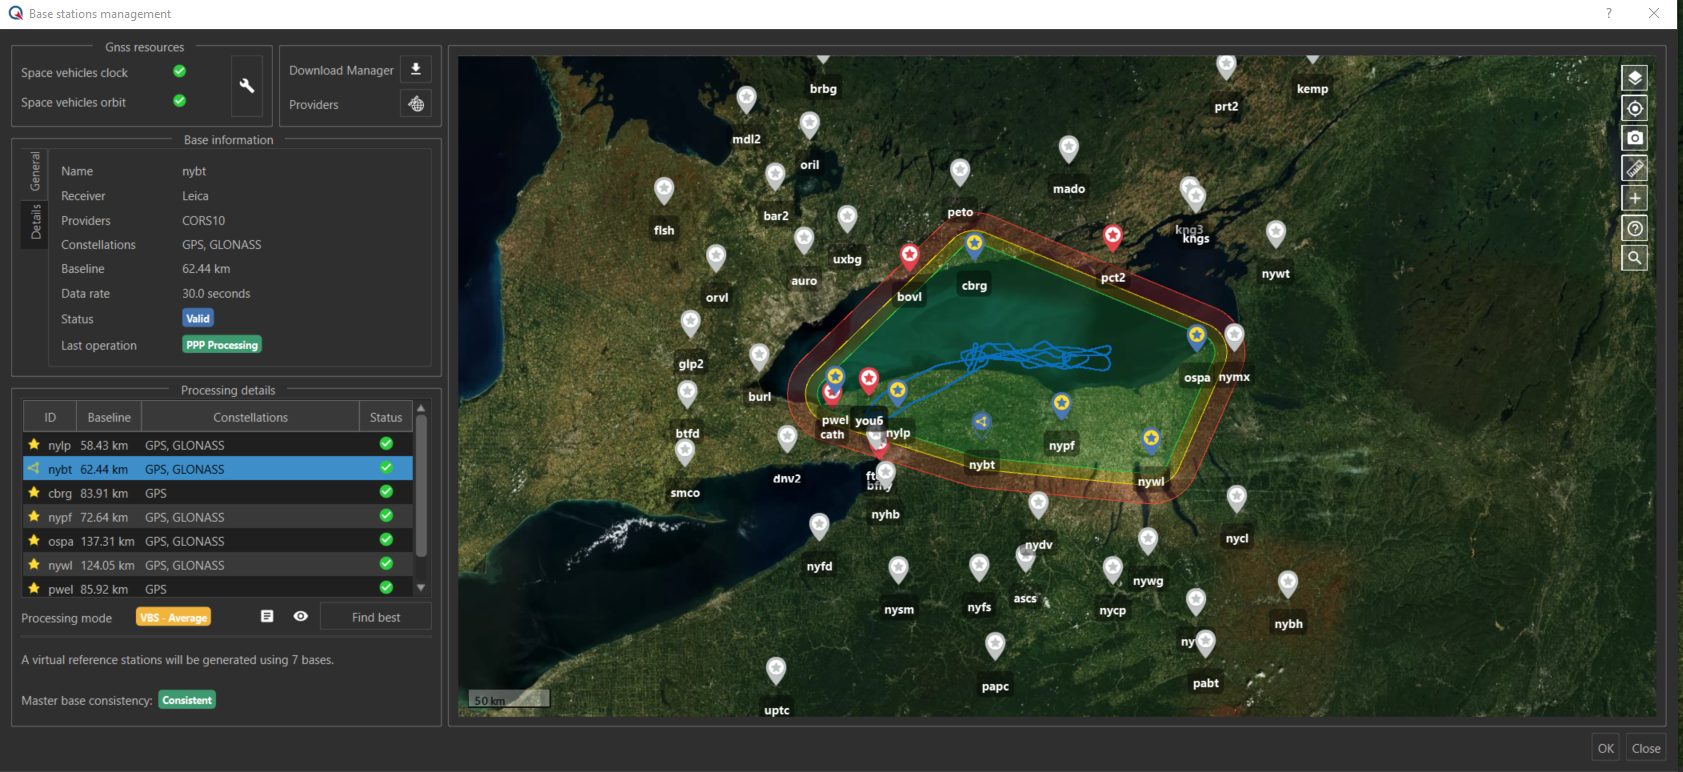The width and height of the screenshot is (1683, 772).
Task: Take a map snapshot with camera icon
Action: (1634, 138)
